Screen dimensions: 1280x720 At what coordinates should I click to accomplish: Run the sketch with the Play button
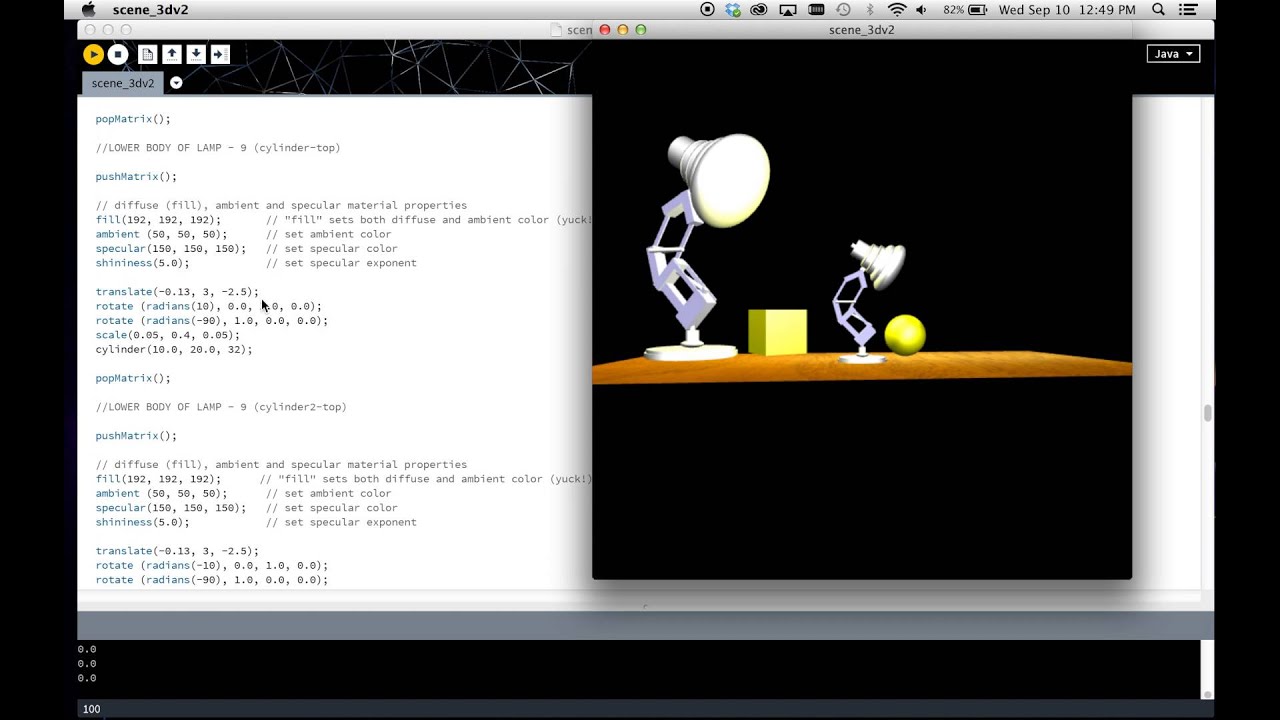tap(93, 54)
